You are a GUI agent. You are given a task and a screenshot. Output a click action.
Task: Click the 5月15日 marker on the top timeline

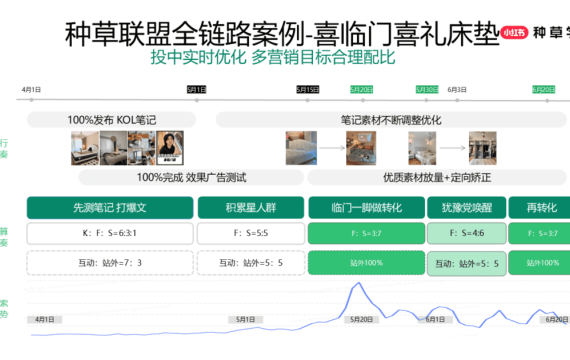click(x=308, y=89)
